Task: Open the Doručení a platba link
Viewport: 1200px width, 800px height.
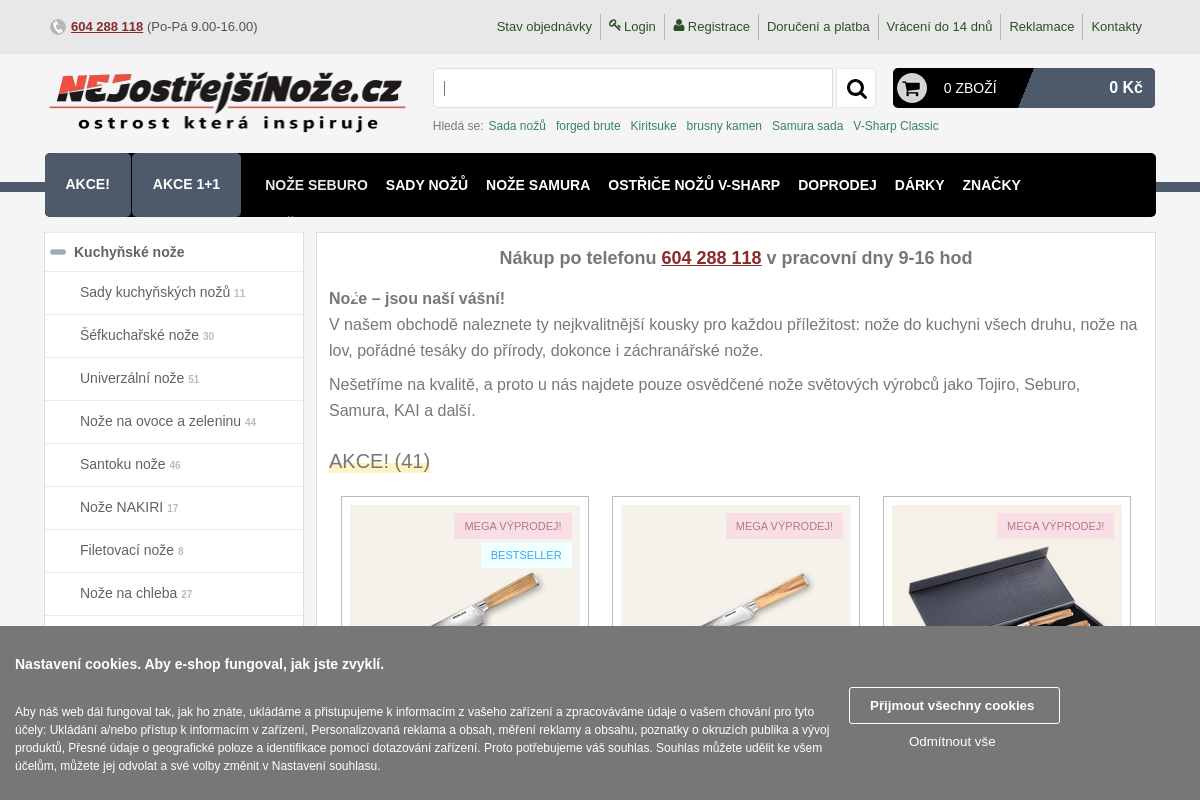Action: pos(818,27)
